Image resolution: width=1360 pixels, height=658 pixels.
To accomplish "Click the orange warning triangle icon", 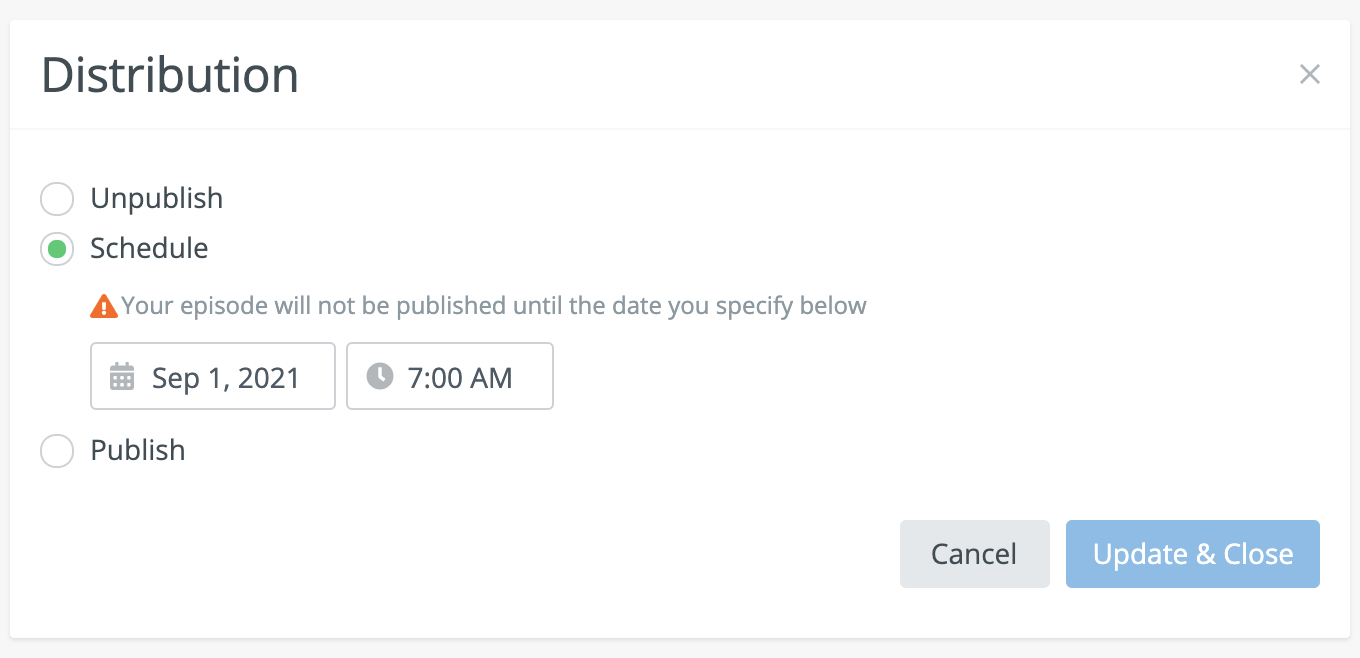I will coord(104,306).
